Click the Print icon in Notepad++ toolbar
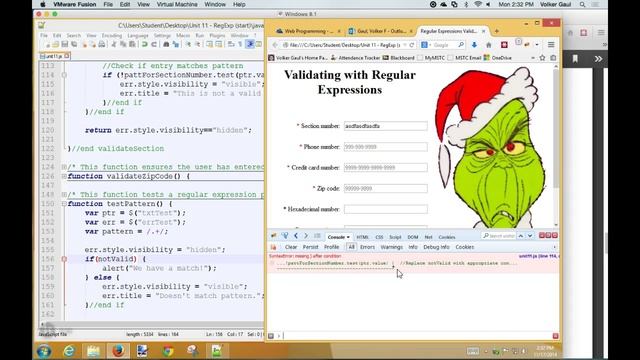 tap(101, 44)
